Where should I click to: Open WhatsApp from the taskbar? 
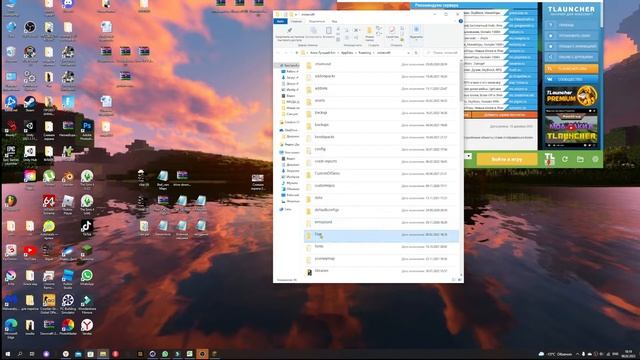click(x=165, y=354)
